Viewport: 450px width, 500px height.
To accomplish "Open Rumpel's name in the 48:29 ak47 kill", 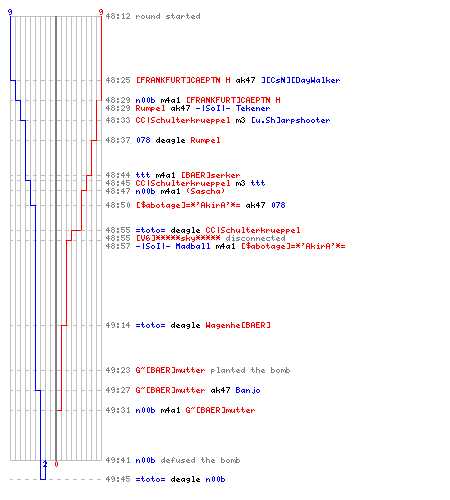I will click(x=150, y=108).
